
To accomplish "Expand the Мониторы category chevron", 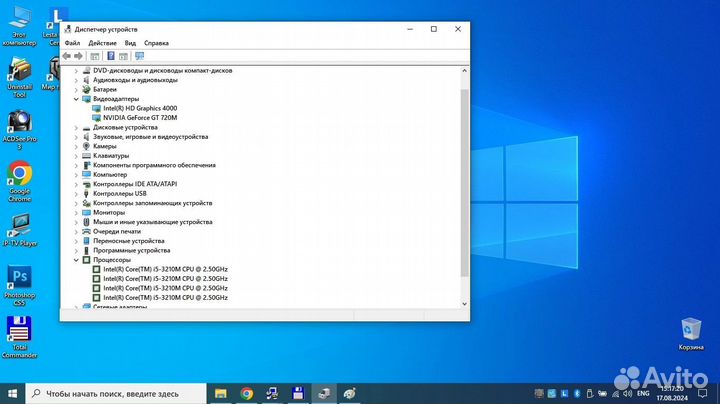I will pyautogui.click(x=76, y=213).
